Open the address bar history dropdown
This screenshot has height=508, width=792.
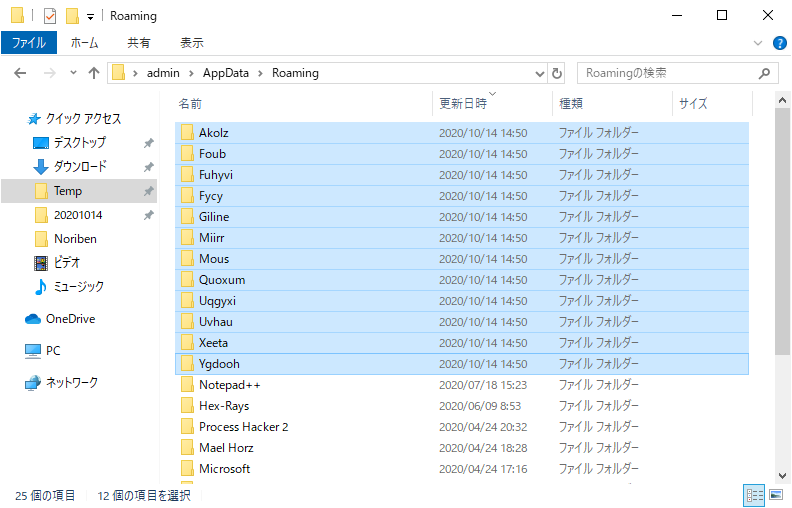click(540, 74)
